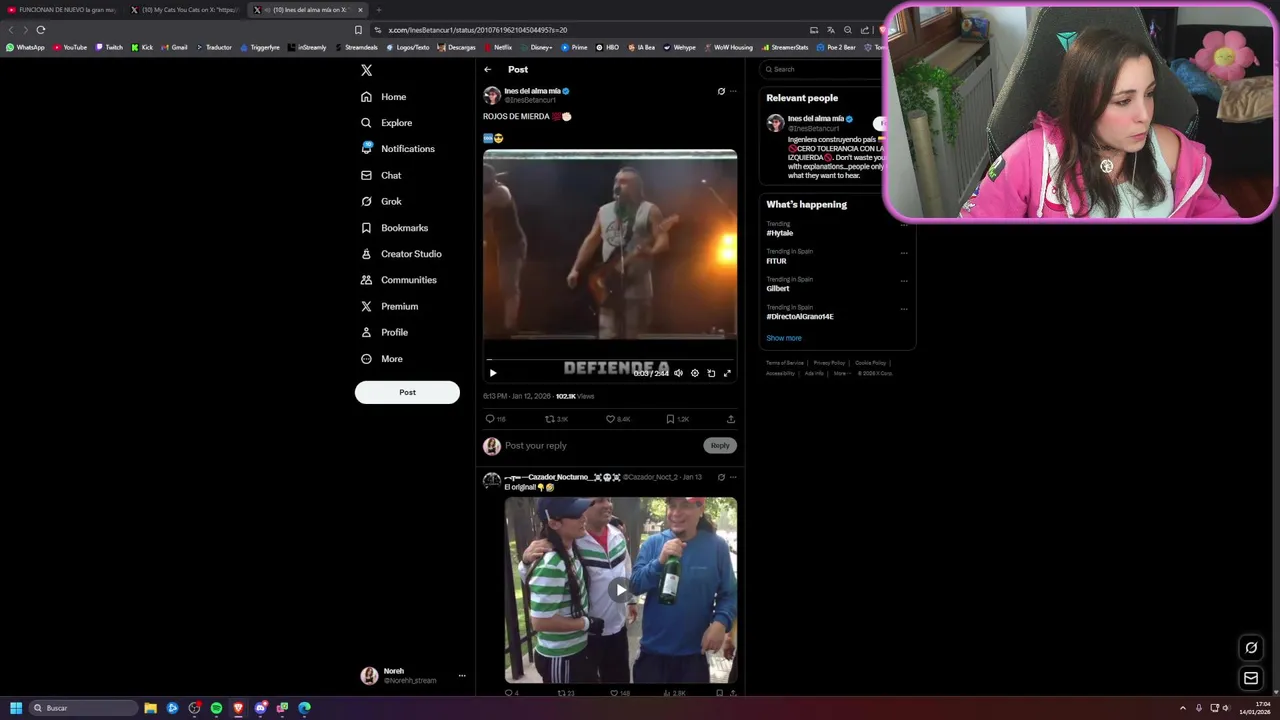This screenshot has width=1280, height=720.
Task: Open Spotify from taskbar
Action: pyautogui.click(x=216, y=708)
